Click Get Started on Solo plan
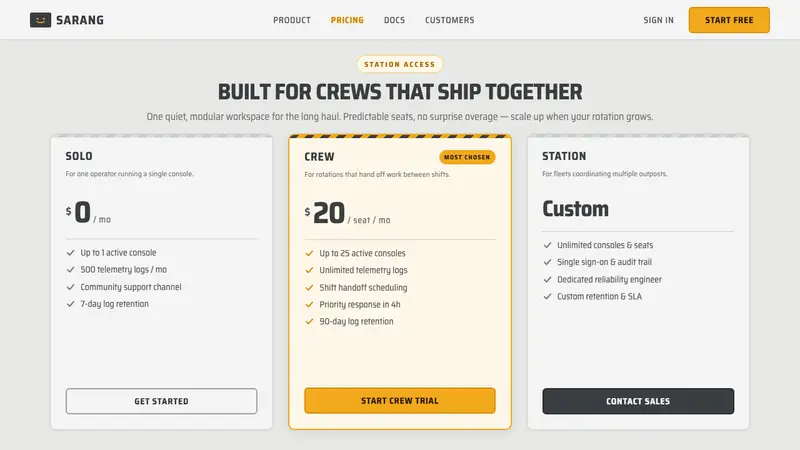The image size is (800, 450). click(161, 401)
